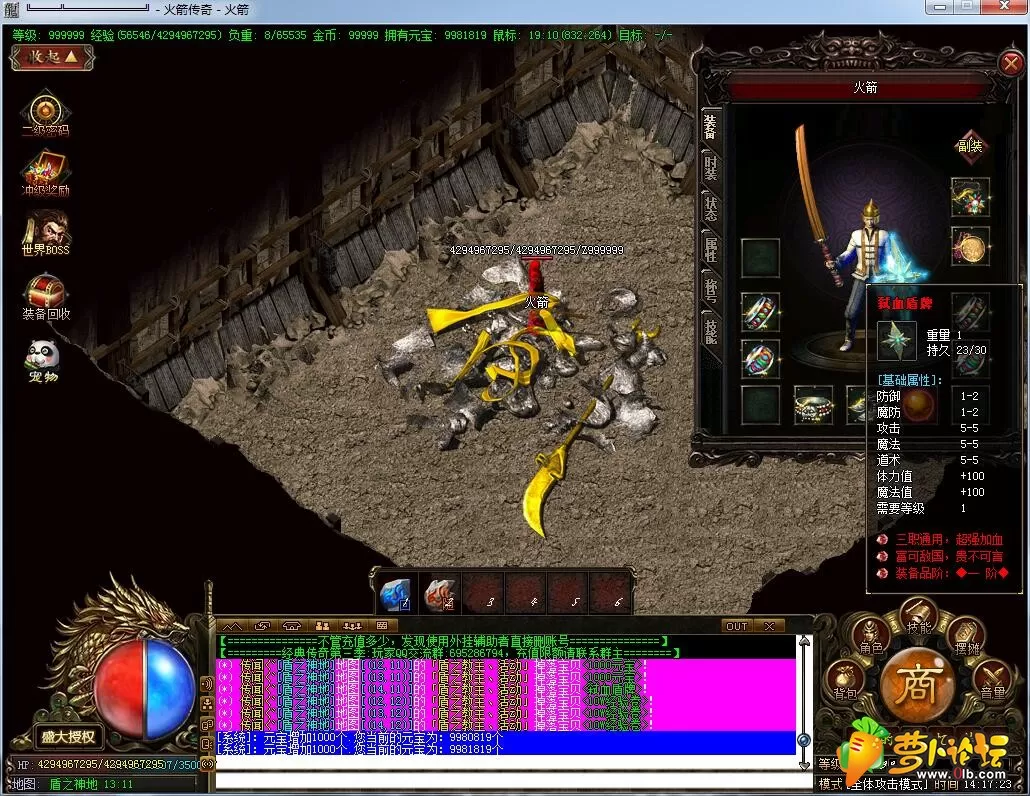Close the chat panel with X button

point(769,626)
